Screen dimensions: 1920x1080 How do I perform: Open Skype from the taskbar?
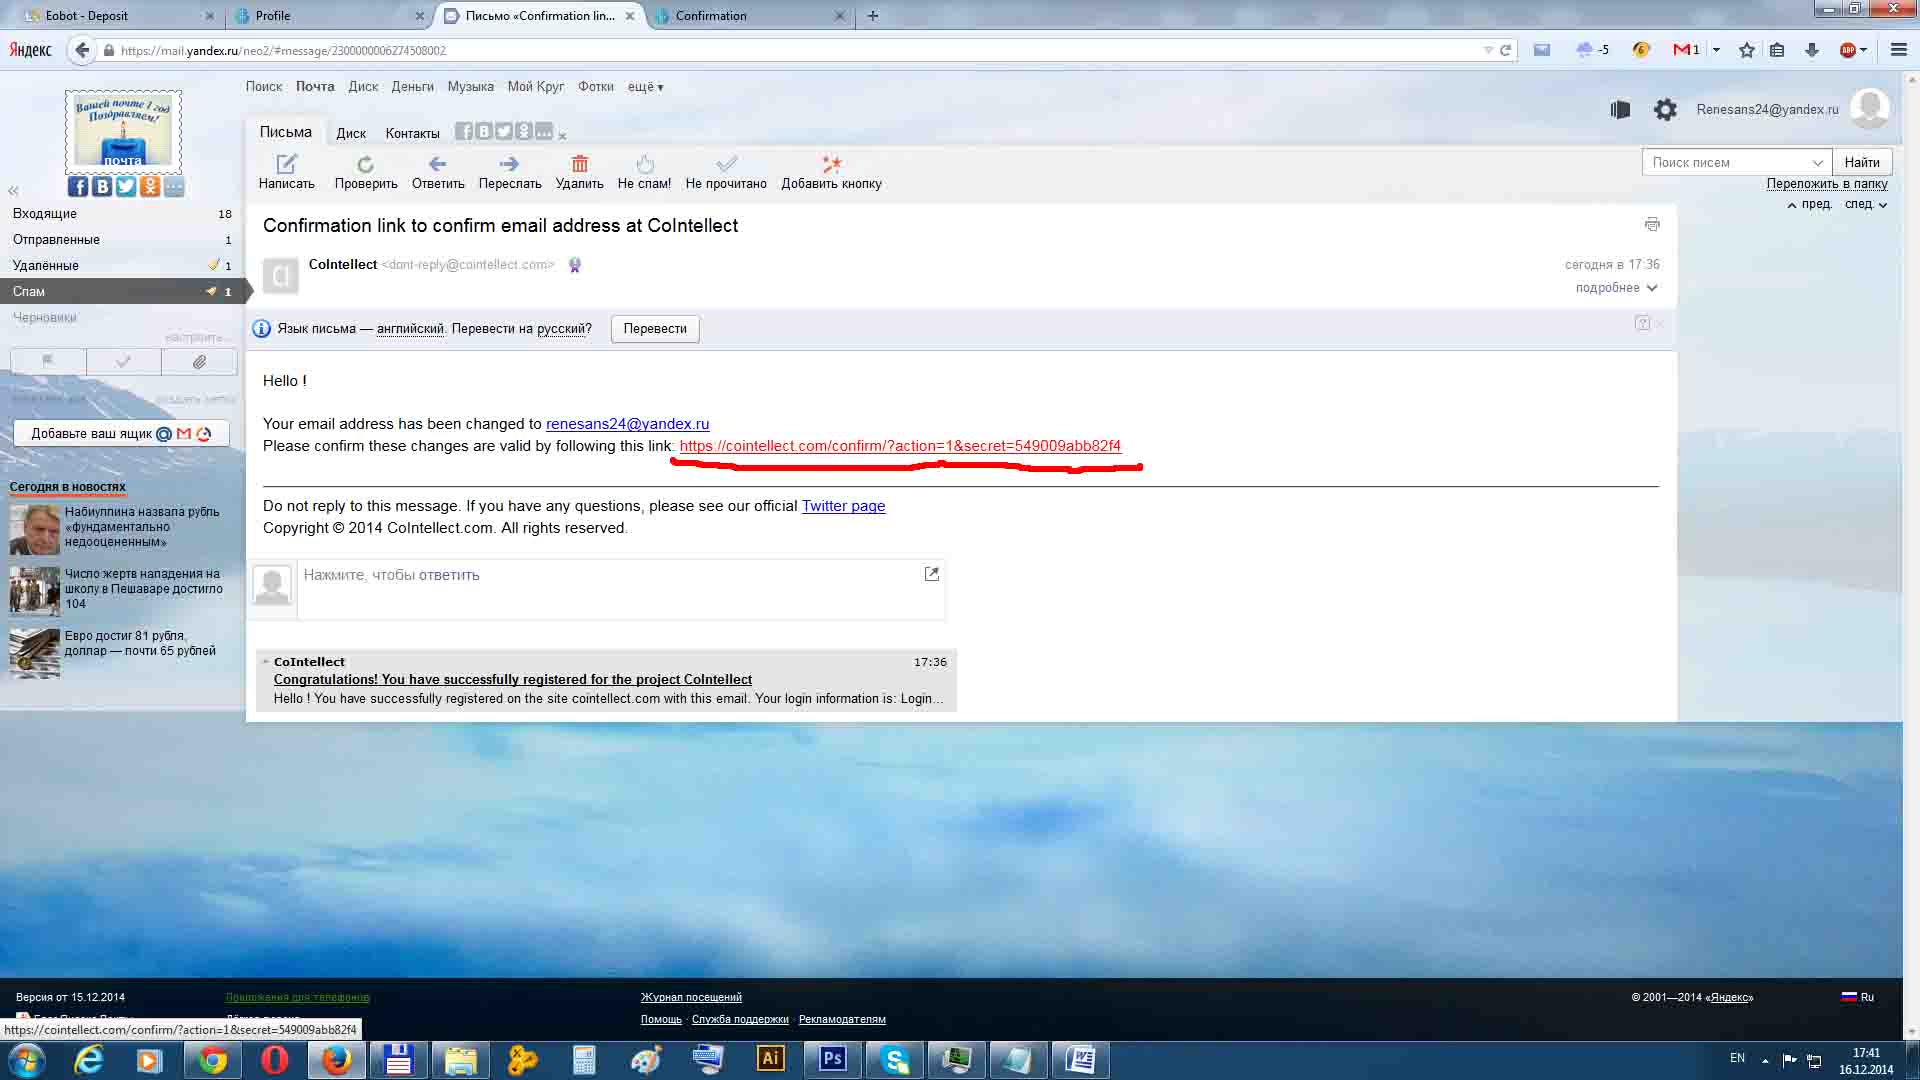[895, 1059]
